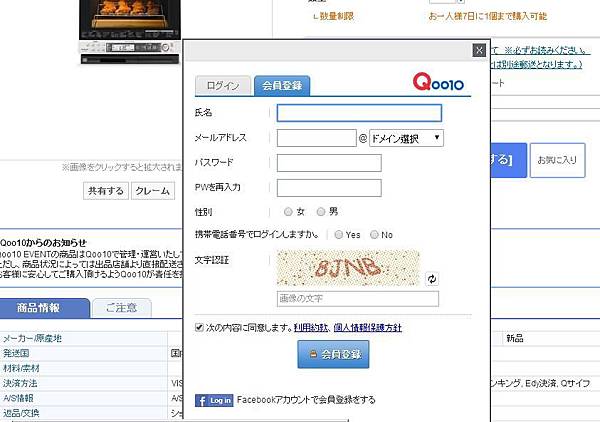Switch to the ご注意 tab
This screenshot has width=600, height=422.
tap(122, 308)
